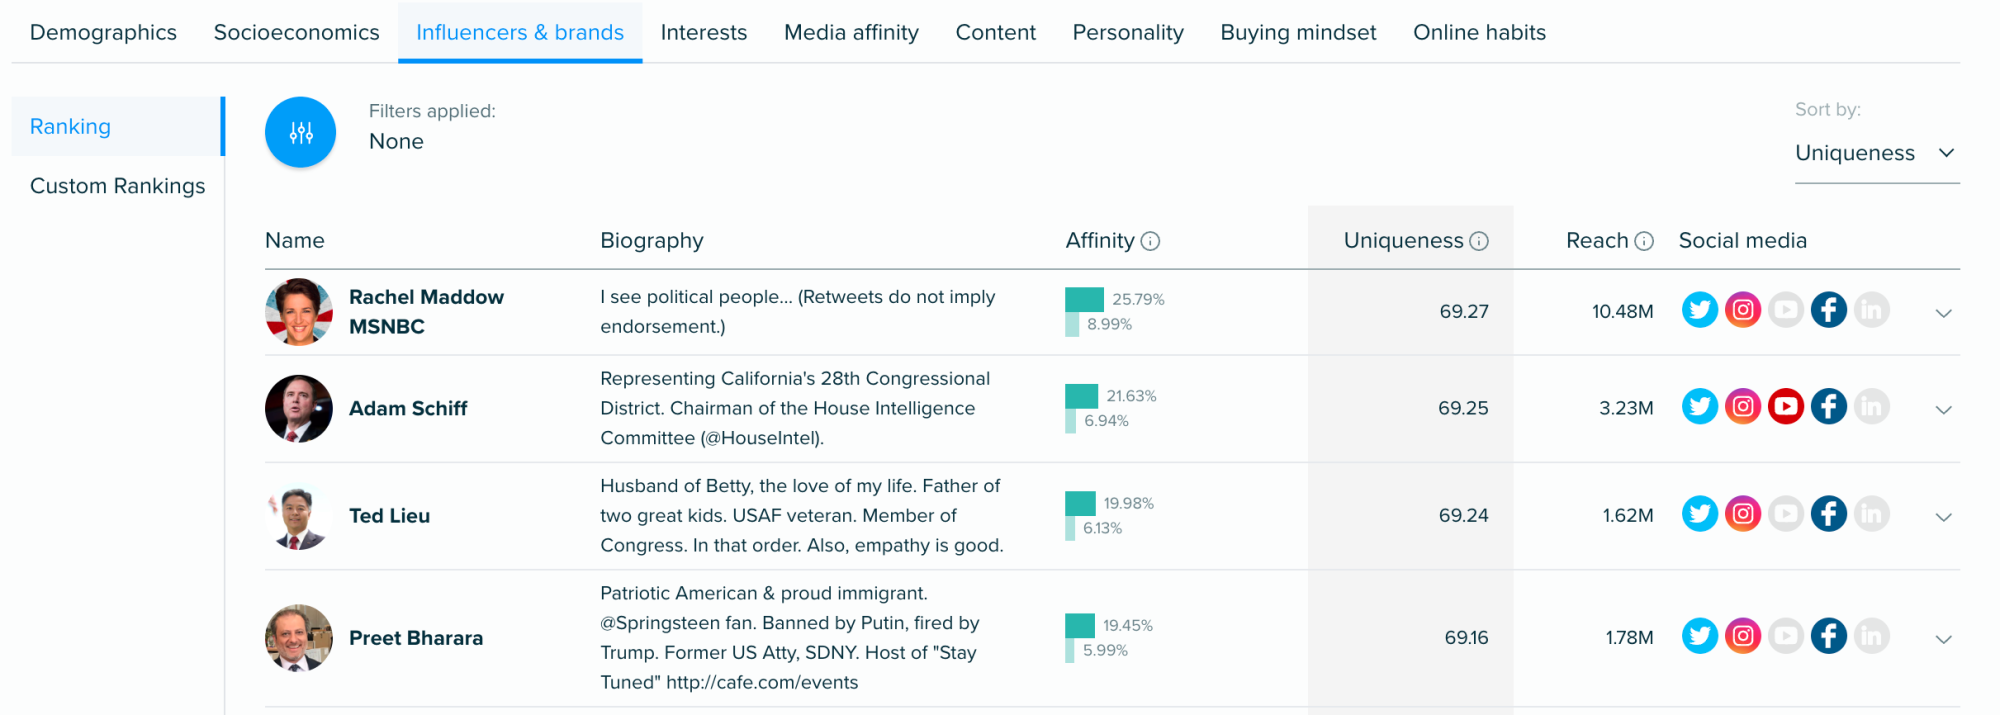The height and width of the screenshot is (715, 2000).
Task: Select Custom Rankings in the sidebar
Action: point(117,186)
